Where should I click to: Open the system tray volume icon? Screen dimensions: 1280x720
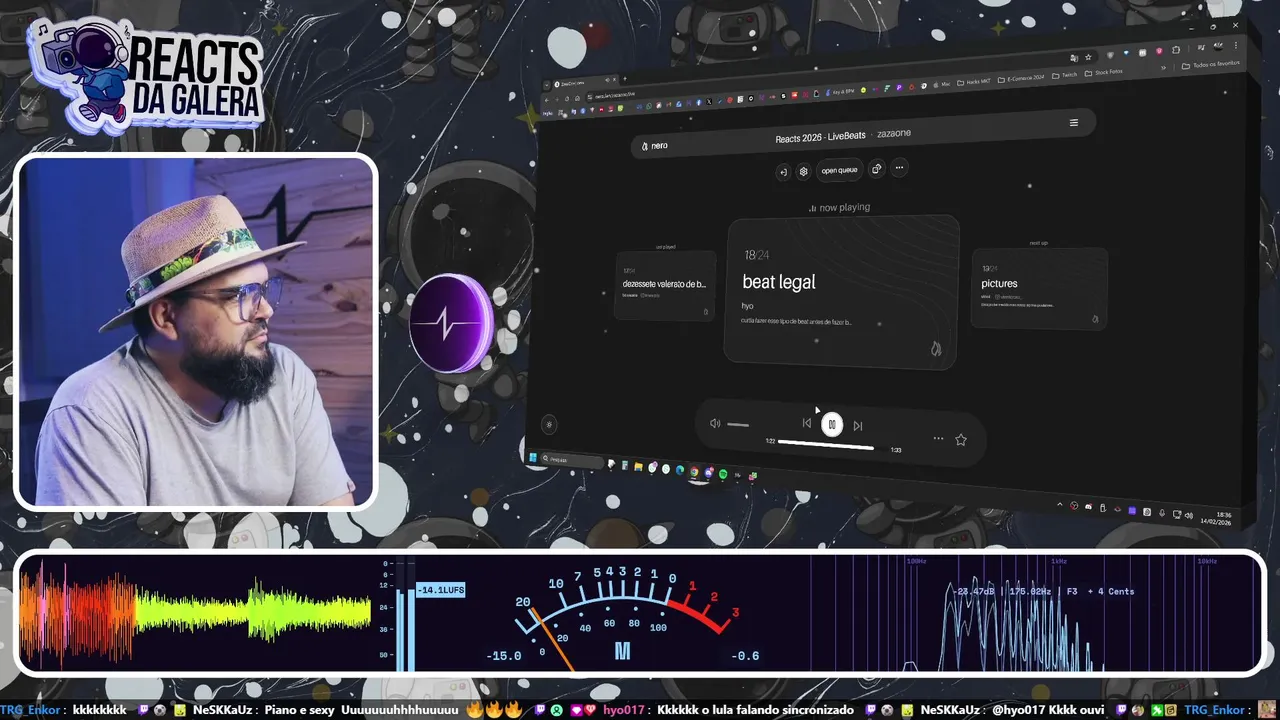pyautogui.click(x=1189, y=515)
